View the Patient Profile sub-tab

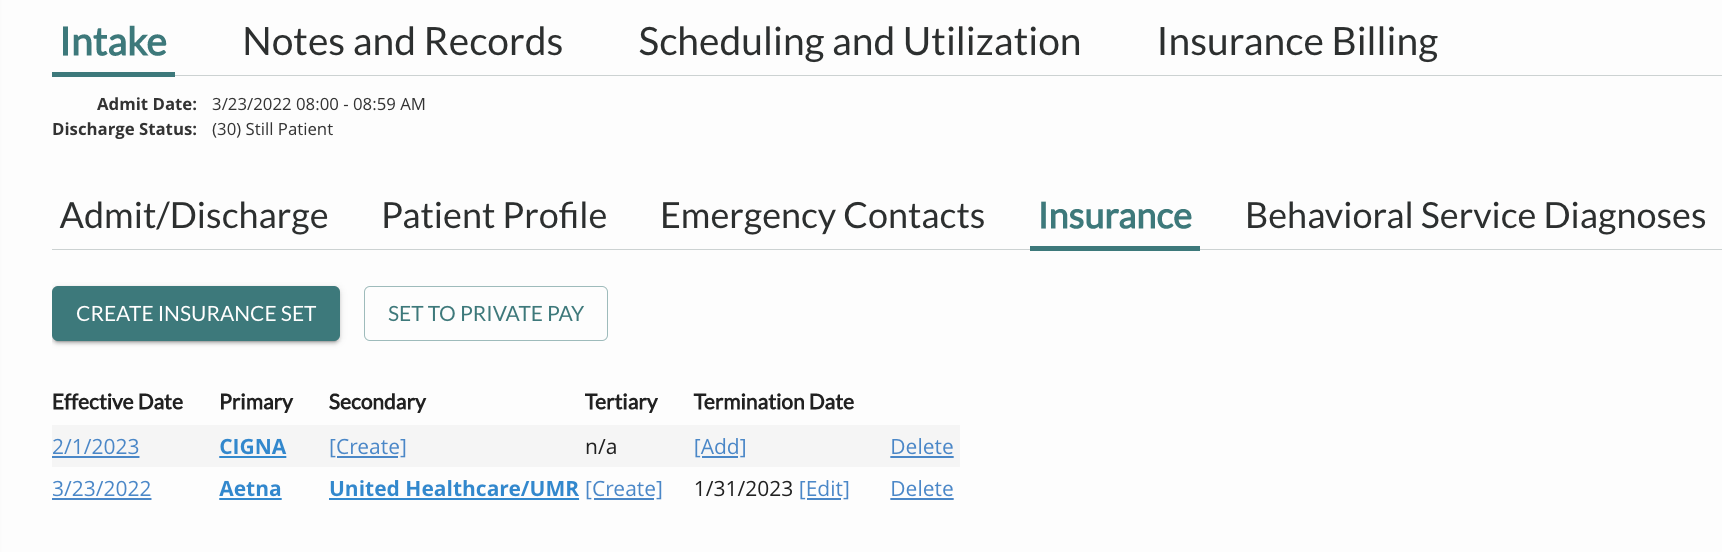[x=494, y=216]
